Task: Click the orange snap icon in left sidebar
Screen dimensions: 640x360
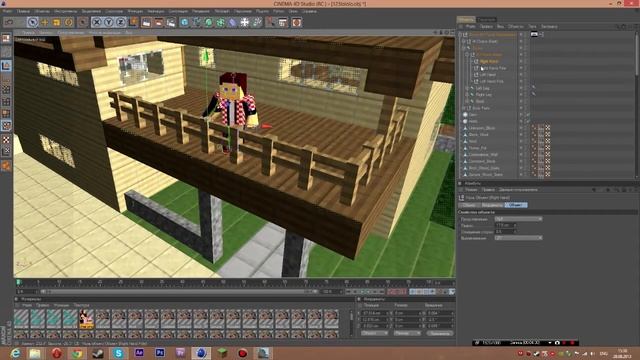Action: click(x=6, y=165)
